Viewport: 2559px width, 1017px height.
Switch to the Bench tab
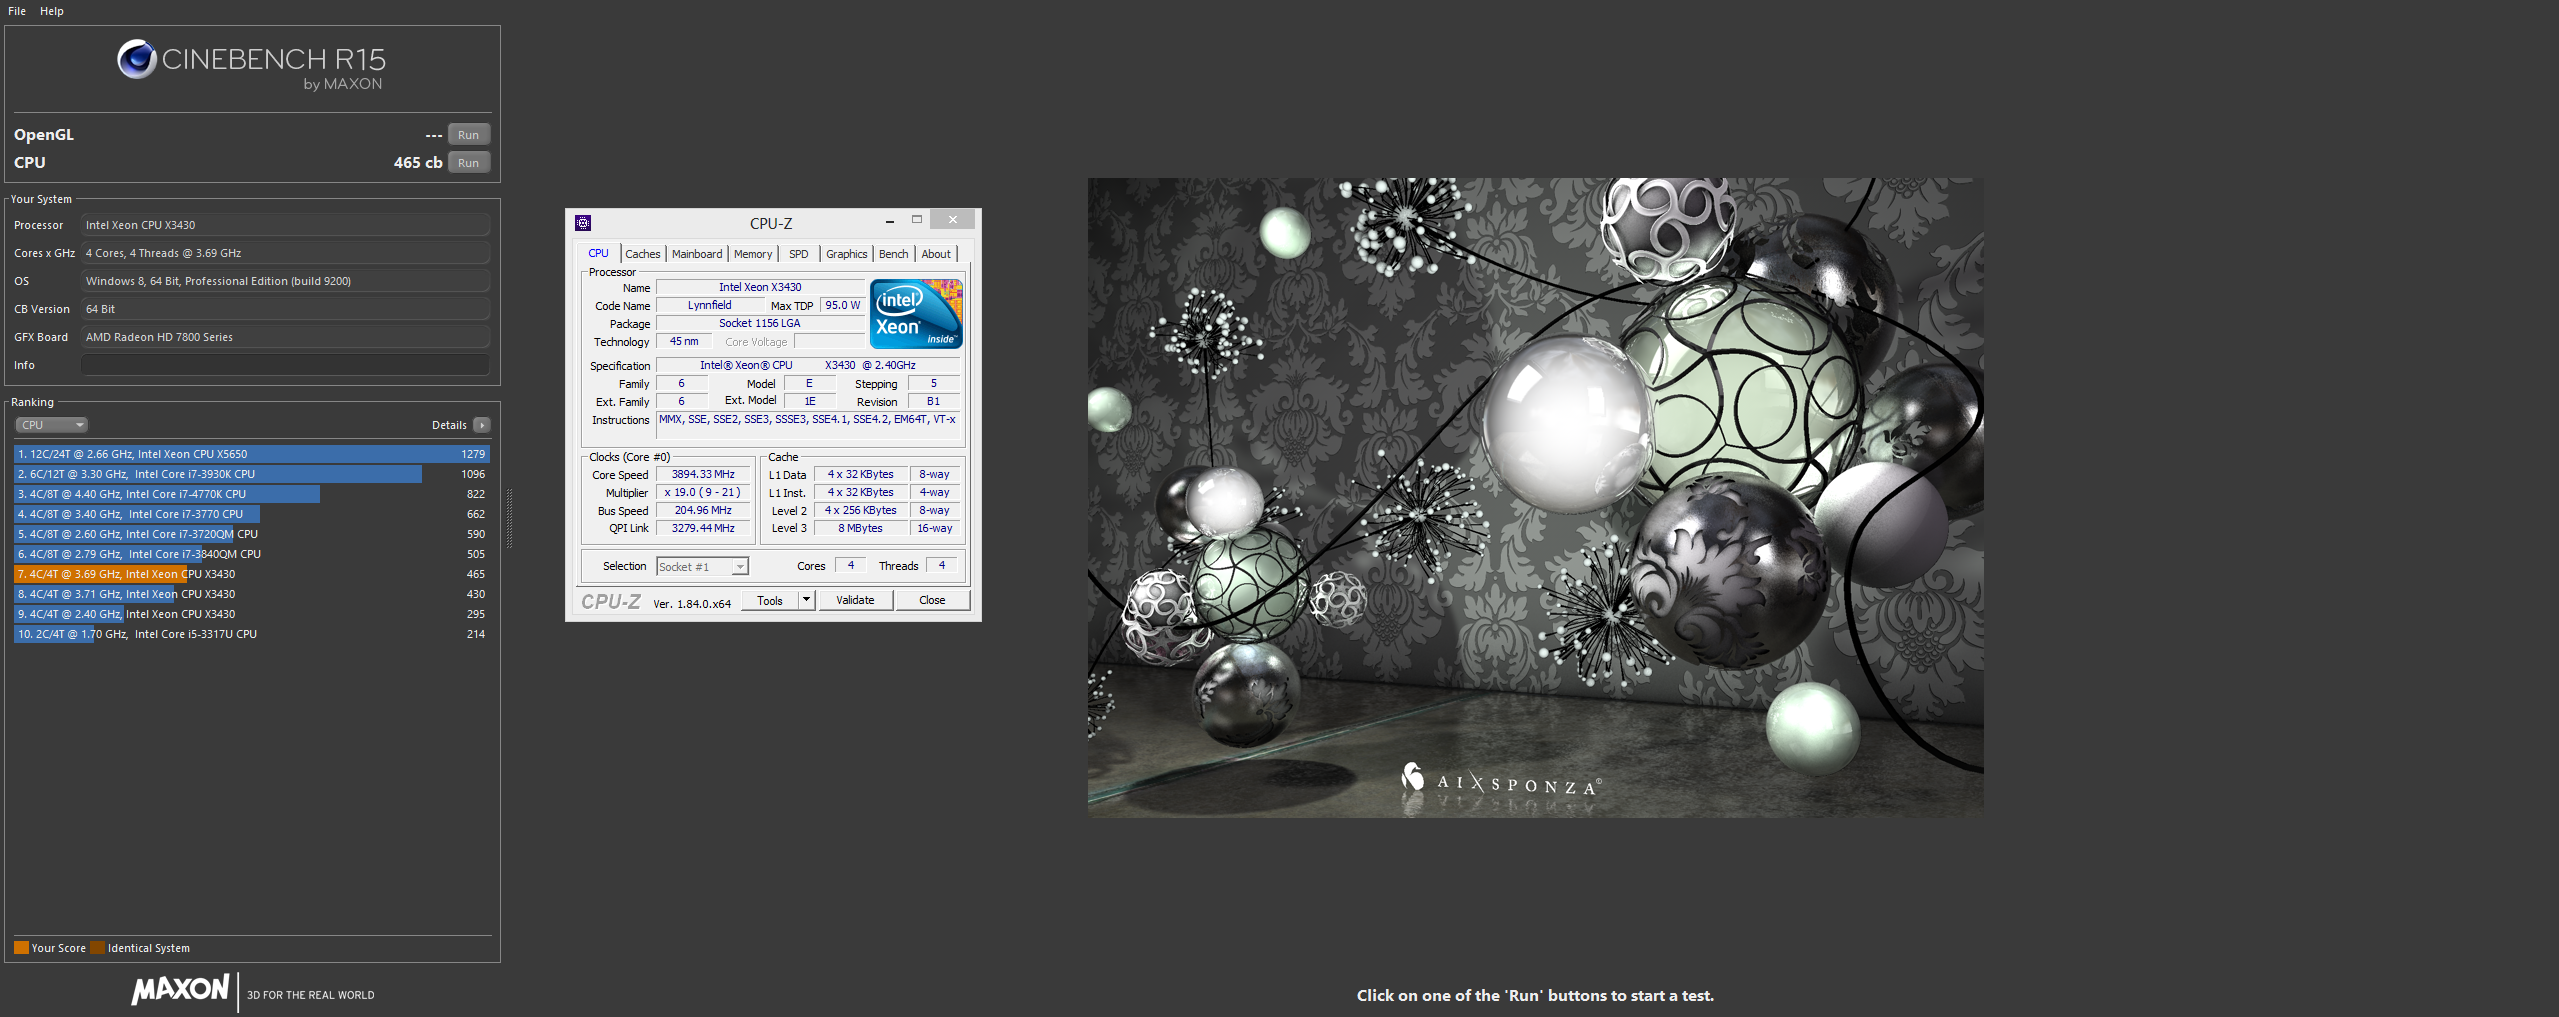click(894, 254)
